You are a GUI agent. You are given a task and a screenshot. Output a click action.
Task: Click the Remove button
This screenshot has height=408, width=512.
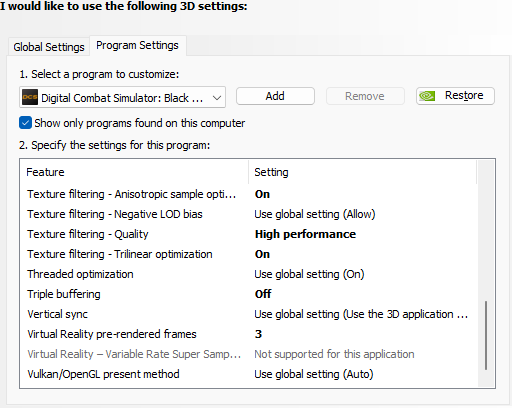pos(365,96)
